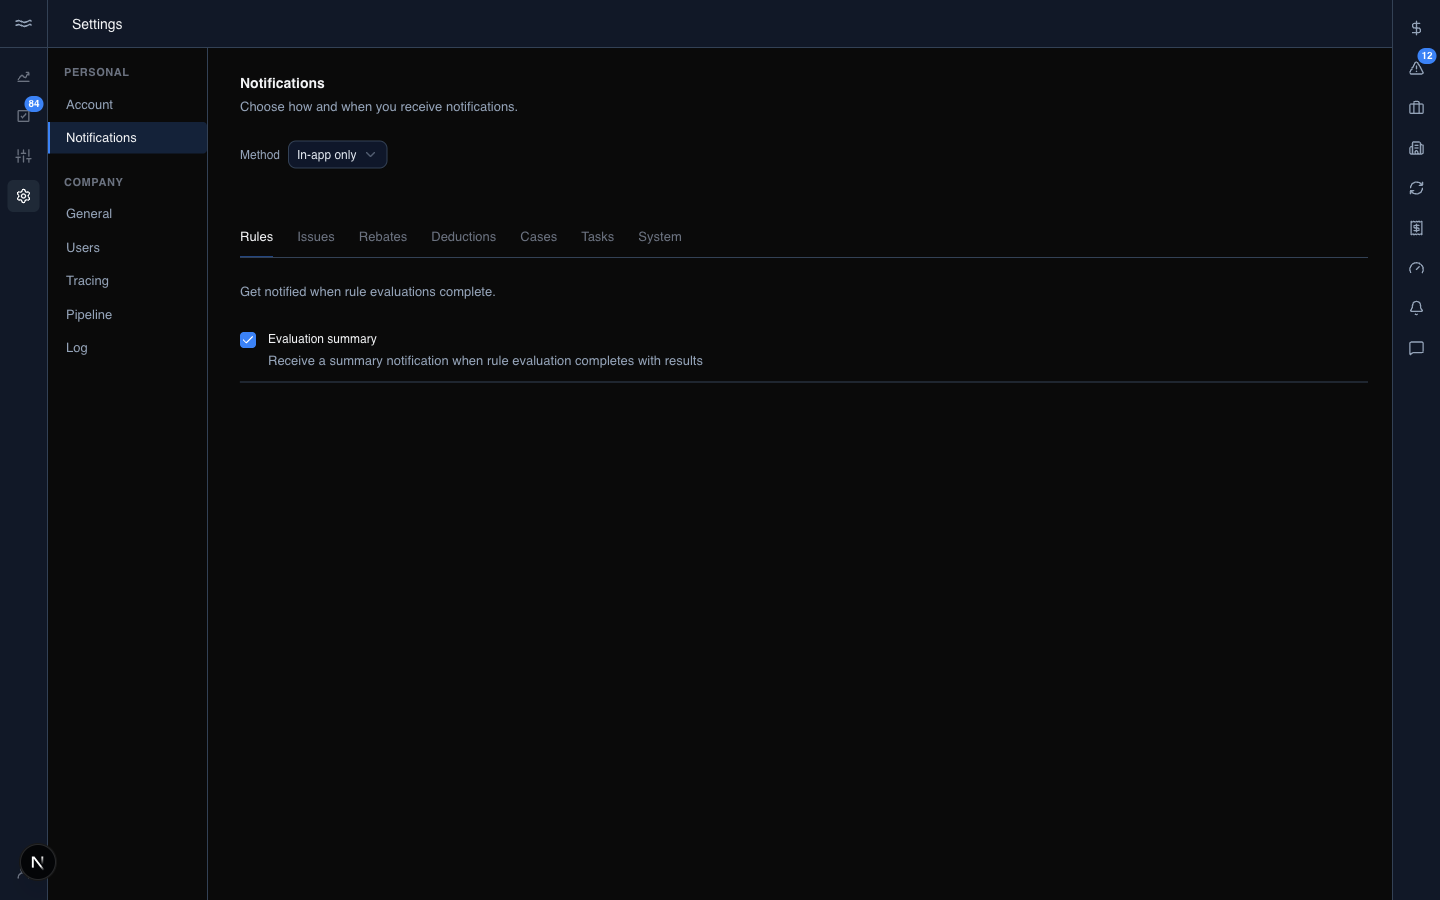
Task: Open the briefcase icon in right rail
Action: [1416, 108]
